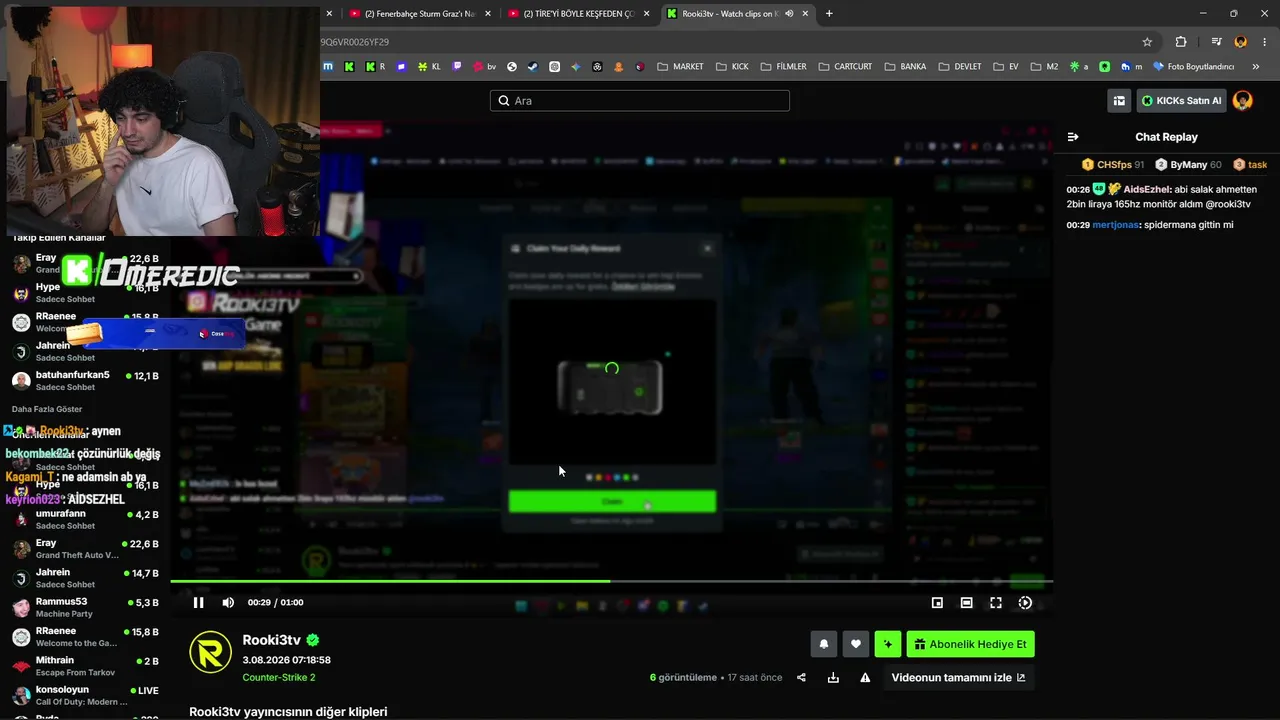Open the FİLMLER bookmark folder
1280x720 pixels.
782,67
